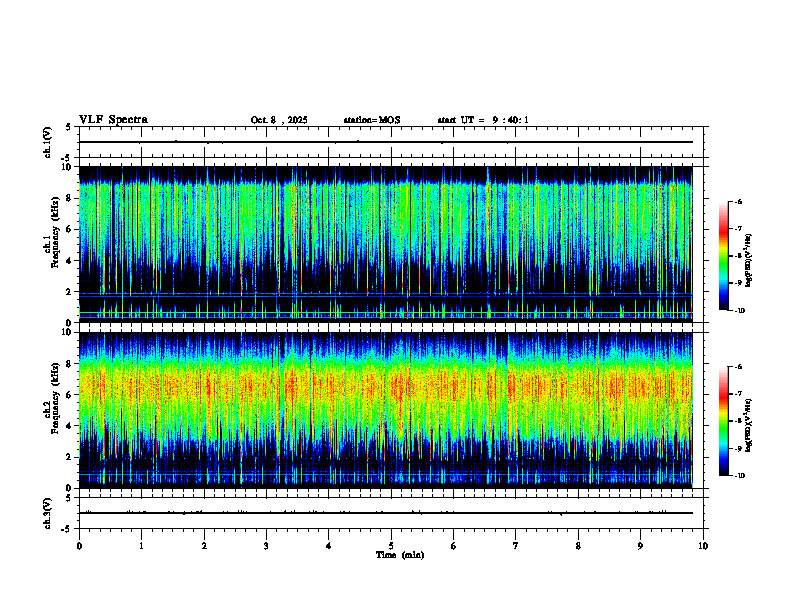Click inside the ch.1 spectrogram panel
792x612 pixels.
click(x=386, y=244)
